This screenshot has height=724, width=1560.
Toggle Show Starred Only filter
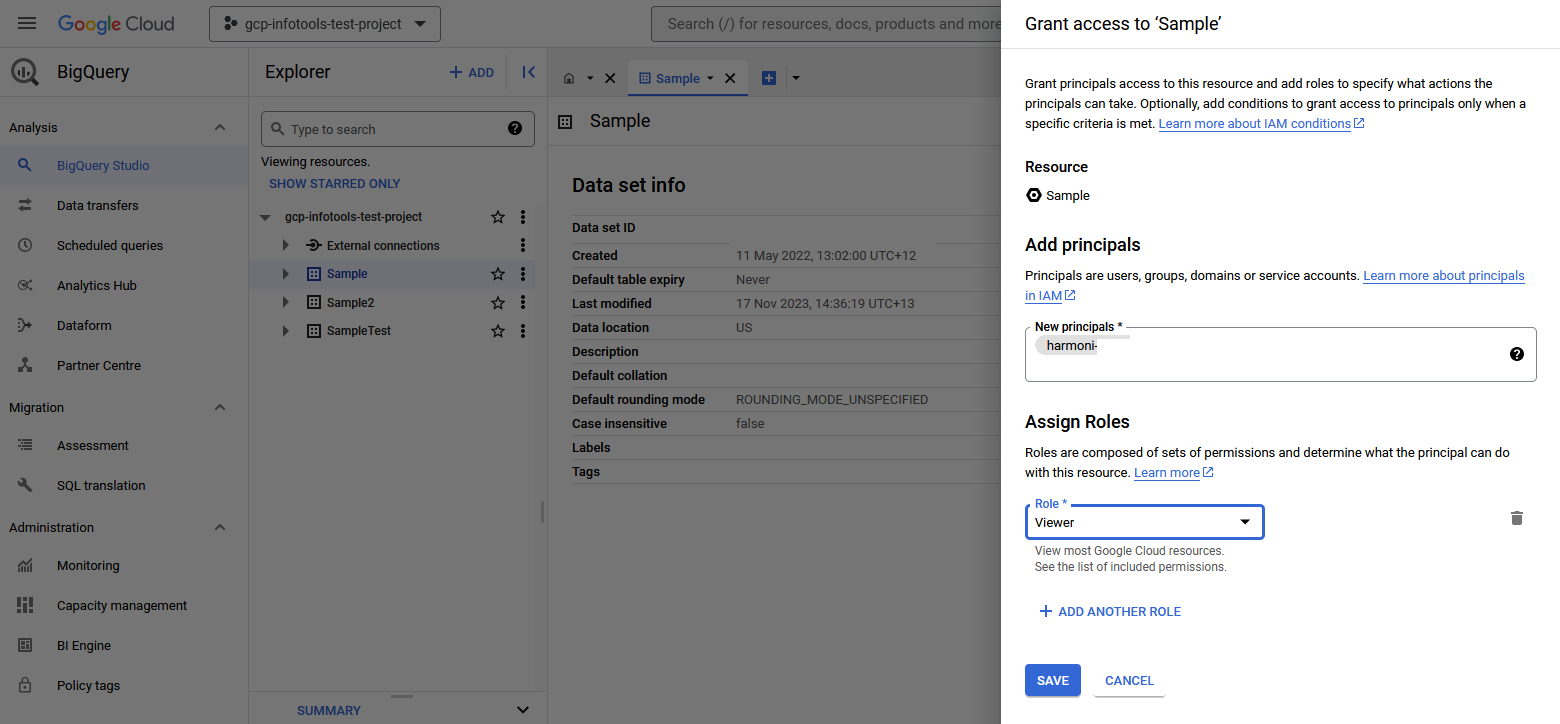[x=334, y=184]
